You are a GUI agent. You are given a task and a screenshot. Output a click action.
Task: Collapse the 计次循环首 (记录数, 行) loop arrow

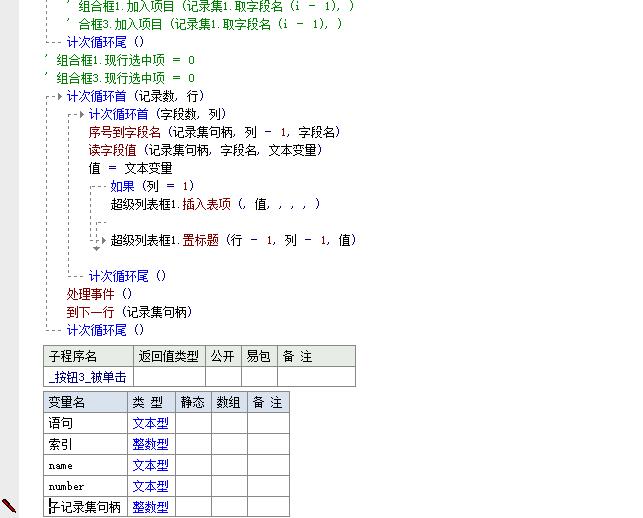tap(60, 97)
